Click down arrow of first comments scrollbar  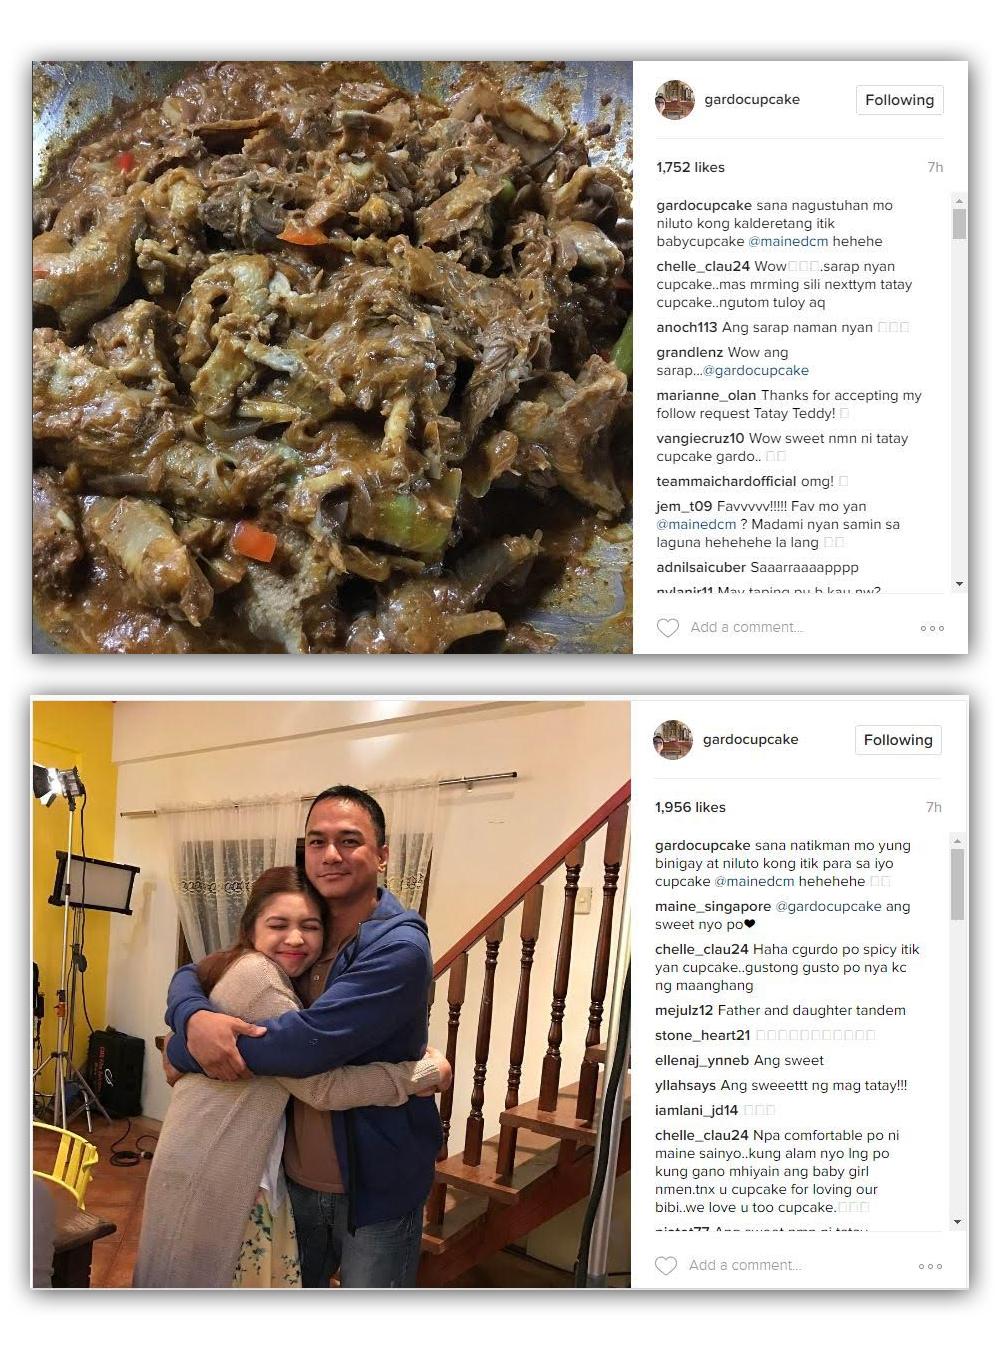[960, 584]
